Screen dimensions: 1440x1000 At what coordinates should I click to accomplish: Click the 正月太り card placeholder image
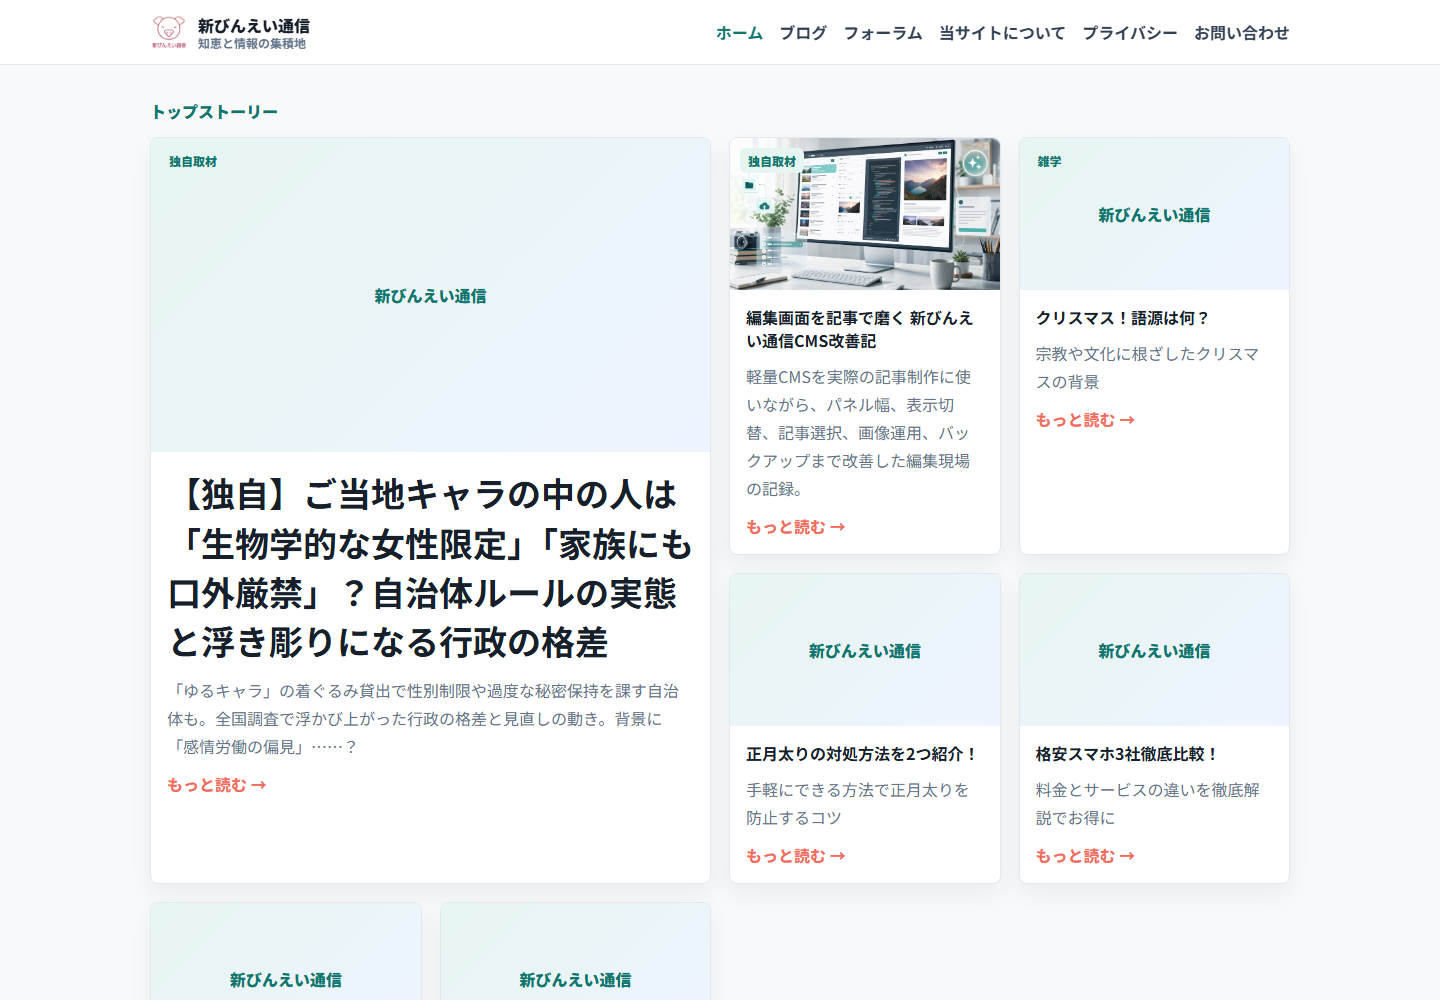click(865, 650)
